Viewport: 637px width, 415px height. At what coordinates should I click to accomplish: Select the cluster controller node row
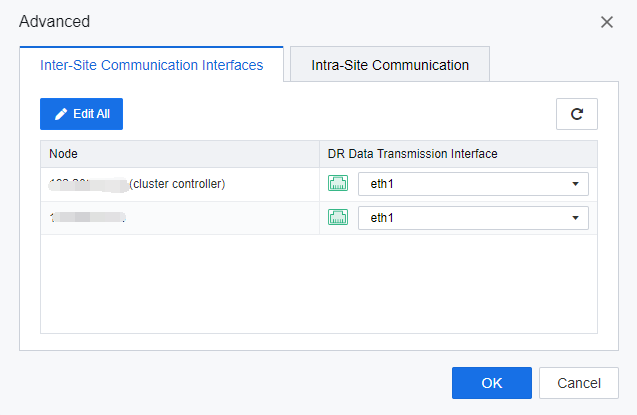tap(178, 184)
